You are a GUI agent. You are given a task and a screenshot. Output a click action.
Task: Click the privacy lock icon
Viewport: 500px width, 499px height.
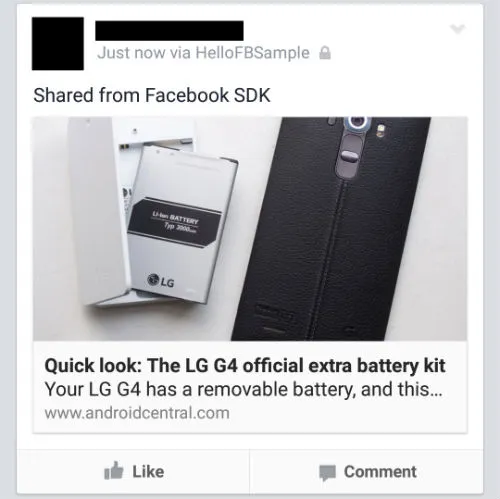pos(325,53)
